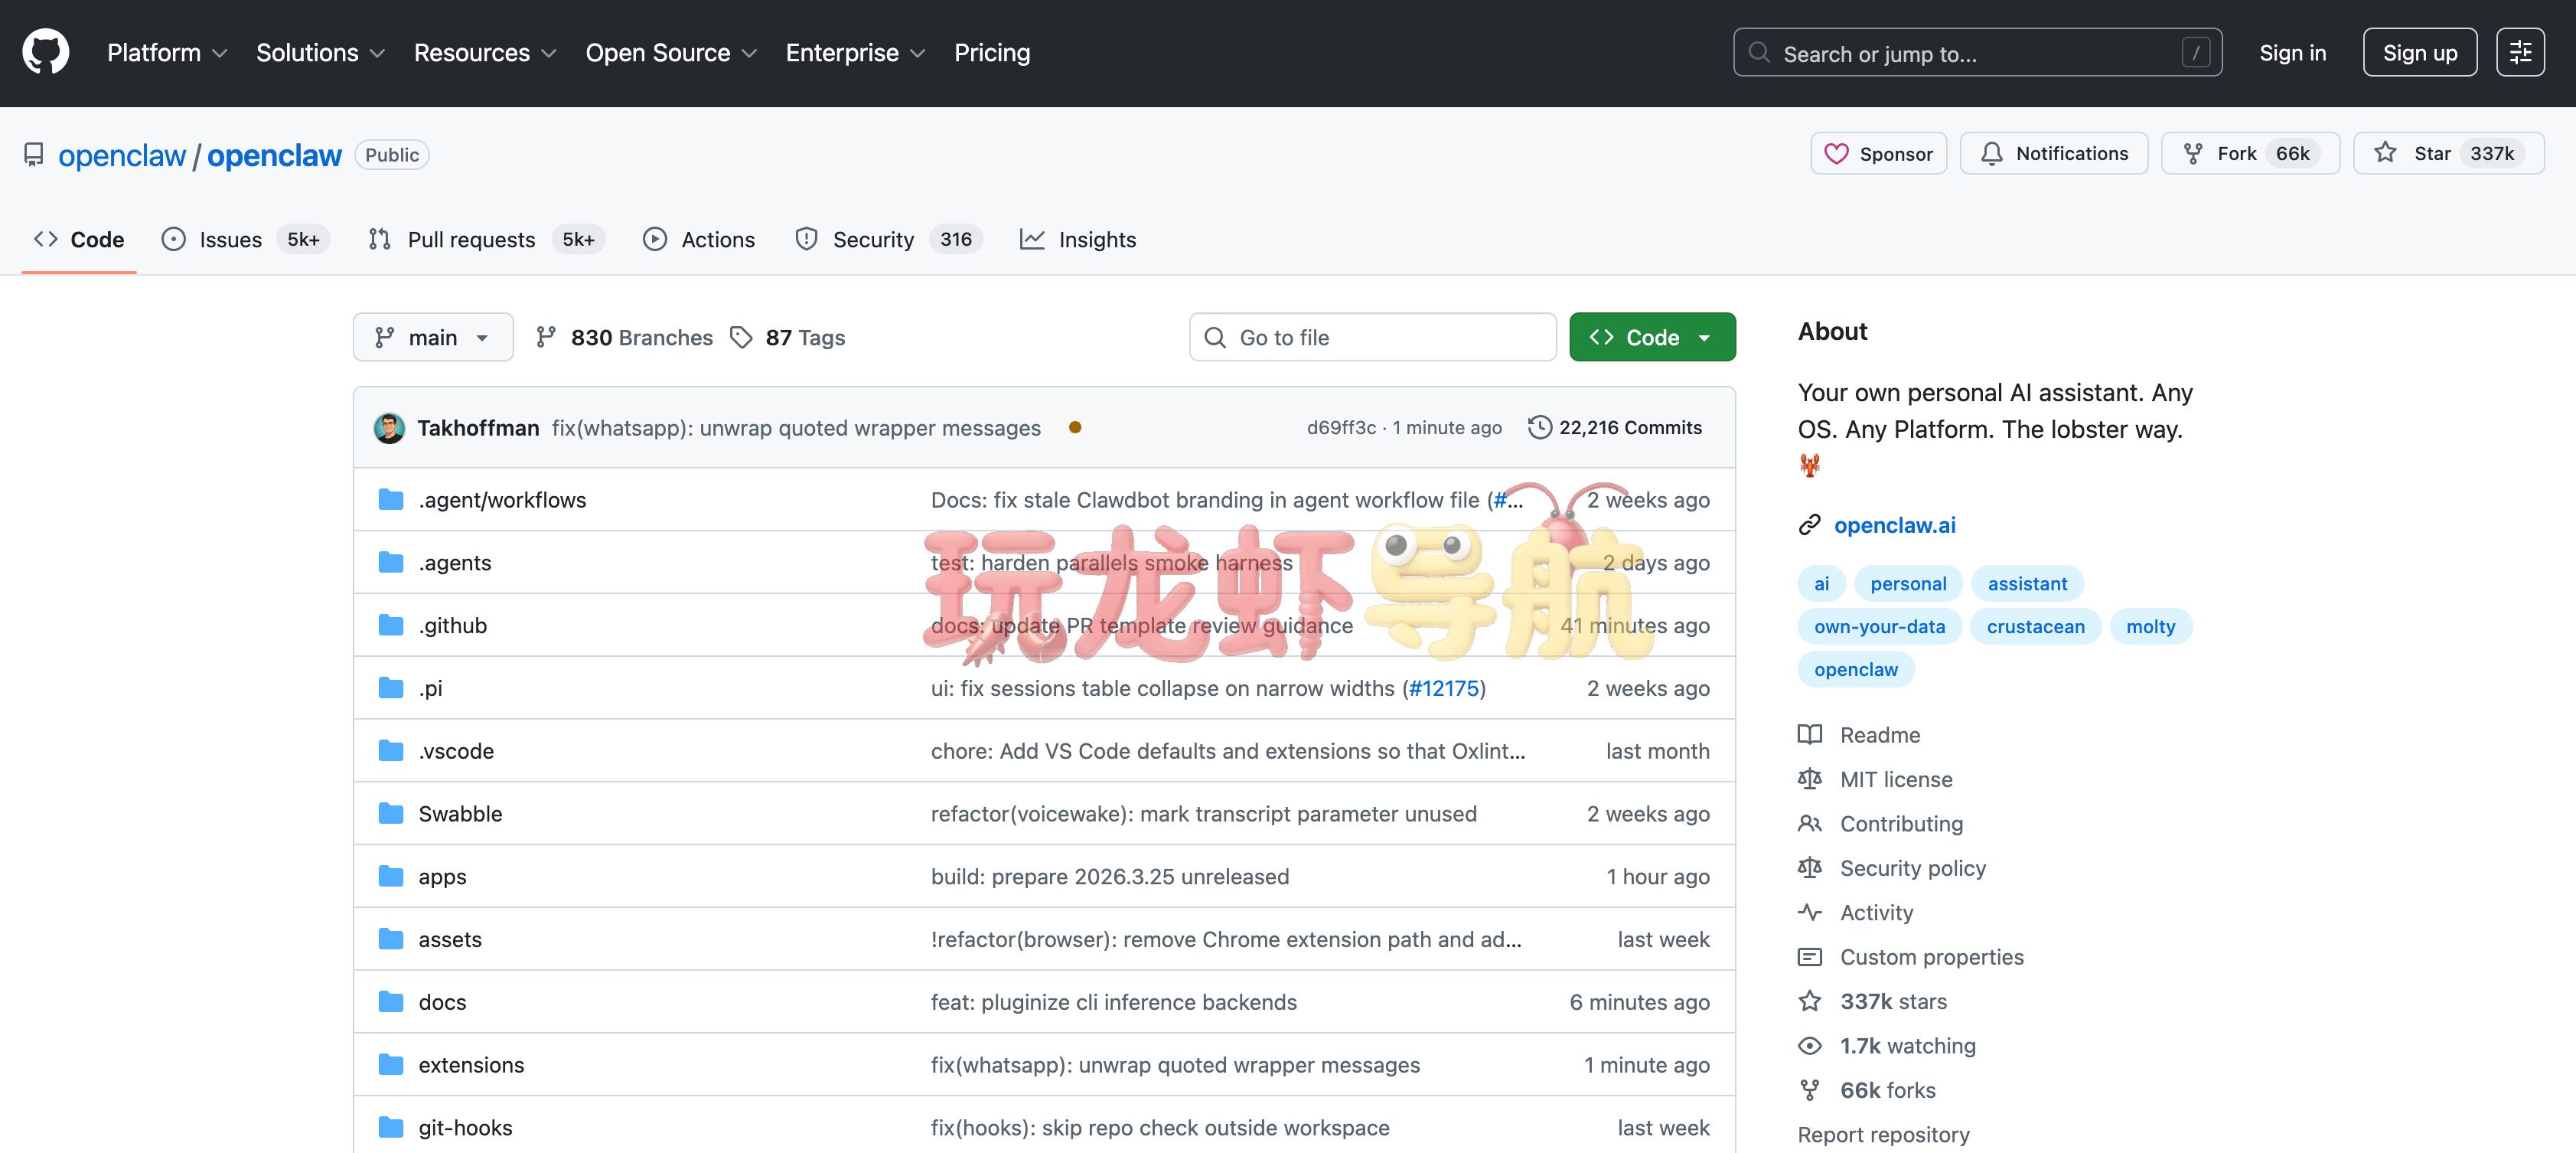Open the git-hooks folder

pos(465,1128)
